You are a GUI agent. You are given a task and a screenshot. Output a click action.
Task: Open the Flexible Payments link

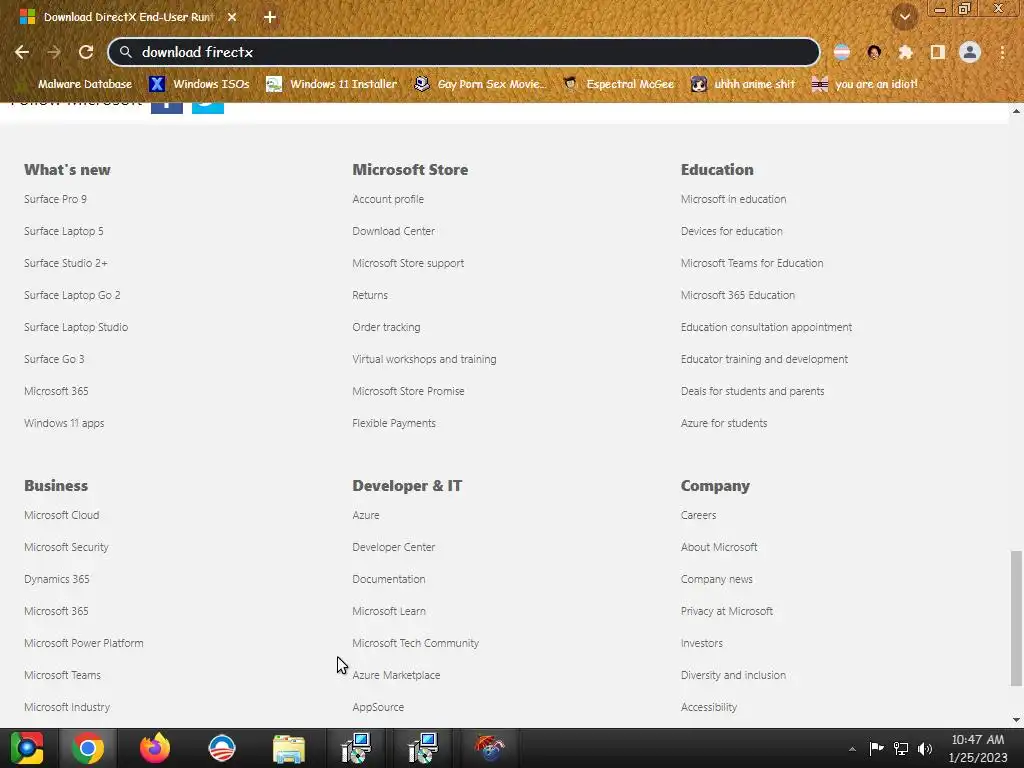coord(394,423)
